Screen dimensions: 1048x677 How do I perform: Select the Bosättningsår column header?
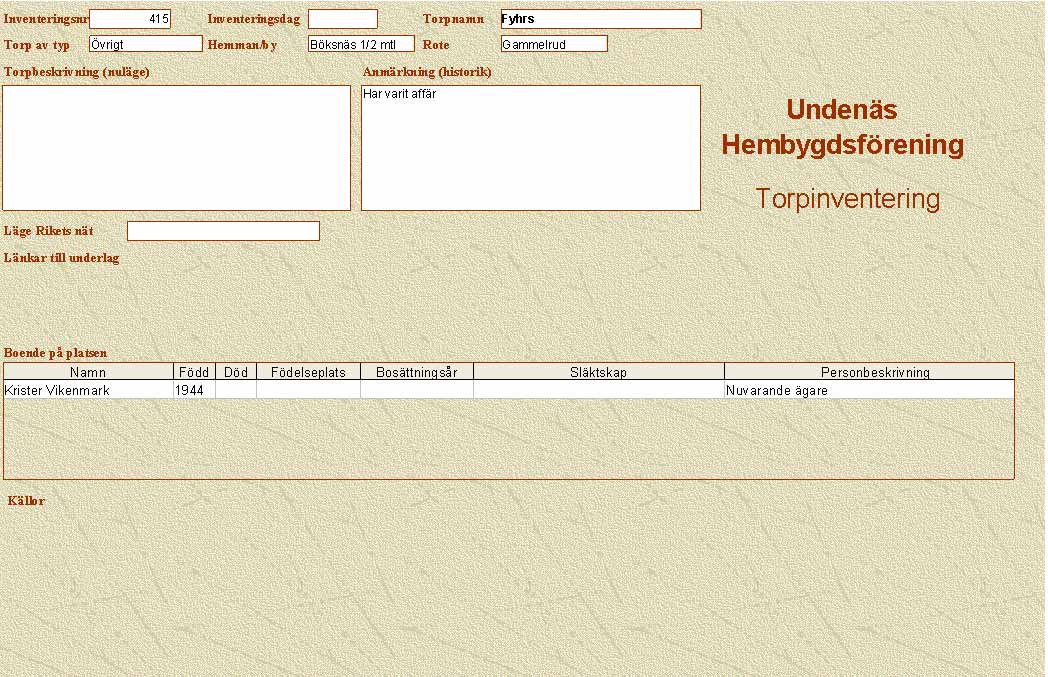coord(416,372)
